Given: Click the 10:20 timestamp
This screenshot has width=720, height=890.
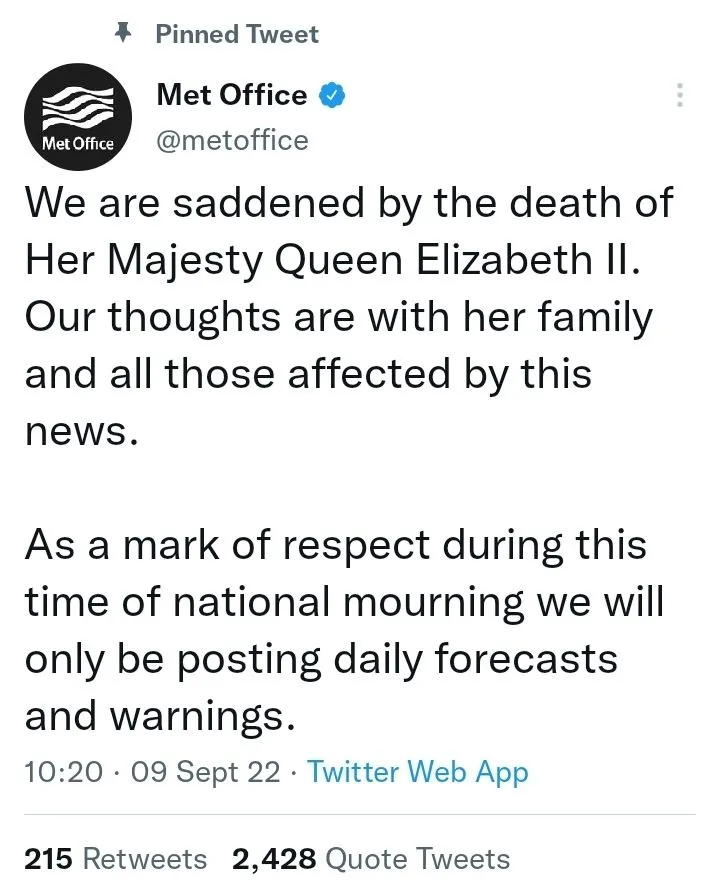Looking at the screenshot, I should click(60, 771).
